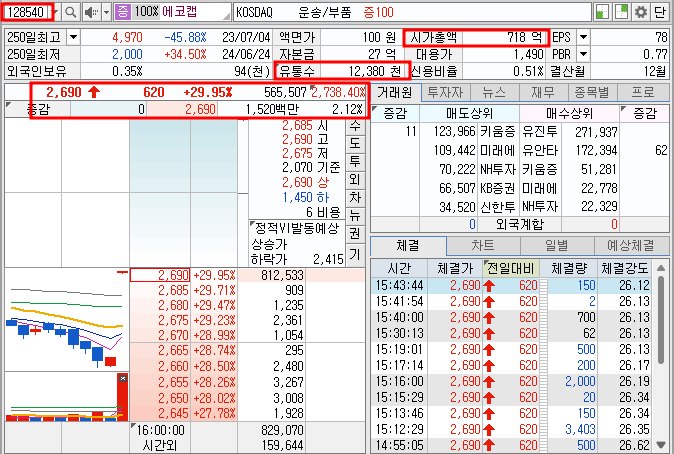Switch to the 뉴스 tab
Viewport: 674px width, 454px height.
click(x=494, y=92)
